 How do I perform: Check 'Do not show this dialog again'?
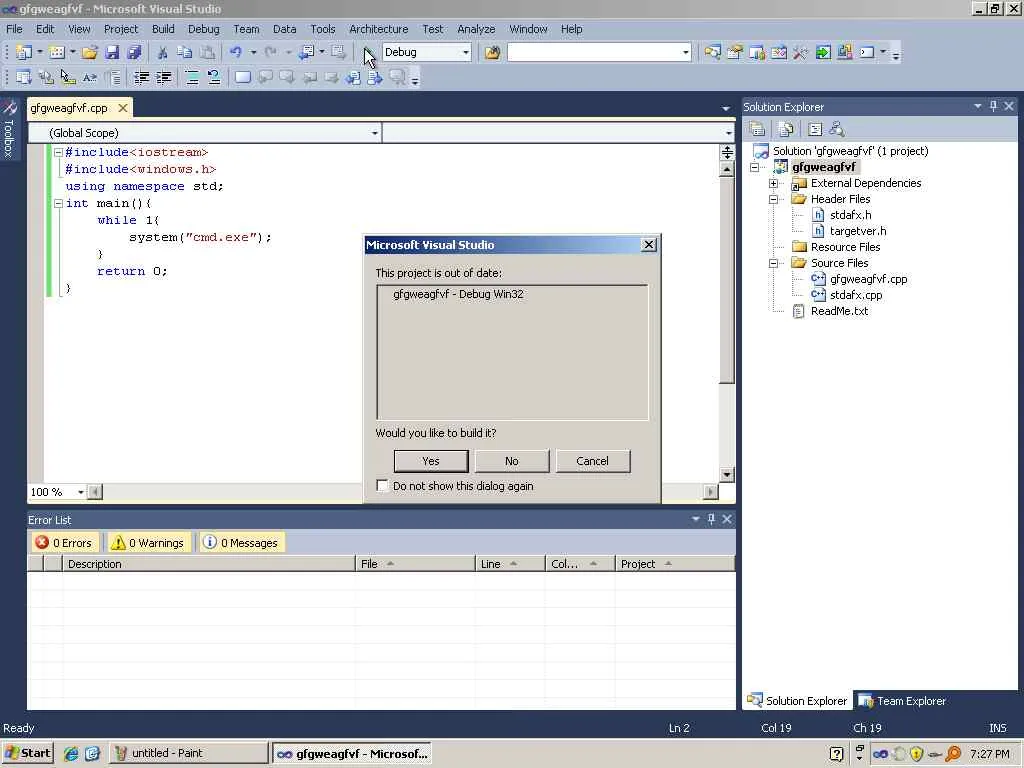(383, 485)
